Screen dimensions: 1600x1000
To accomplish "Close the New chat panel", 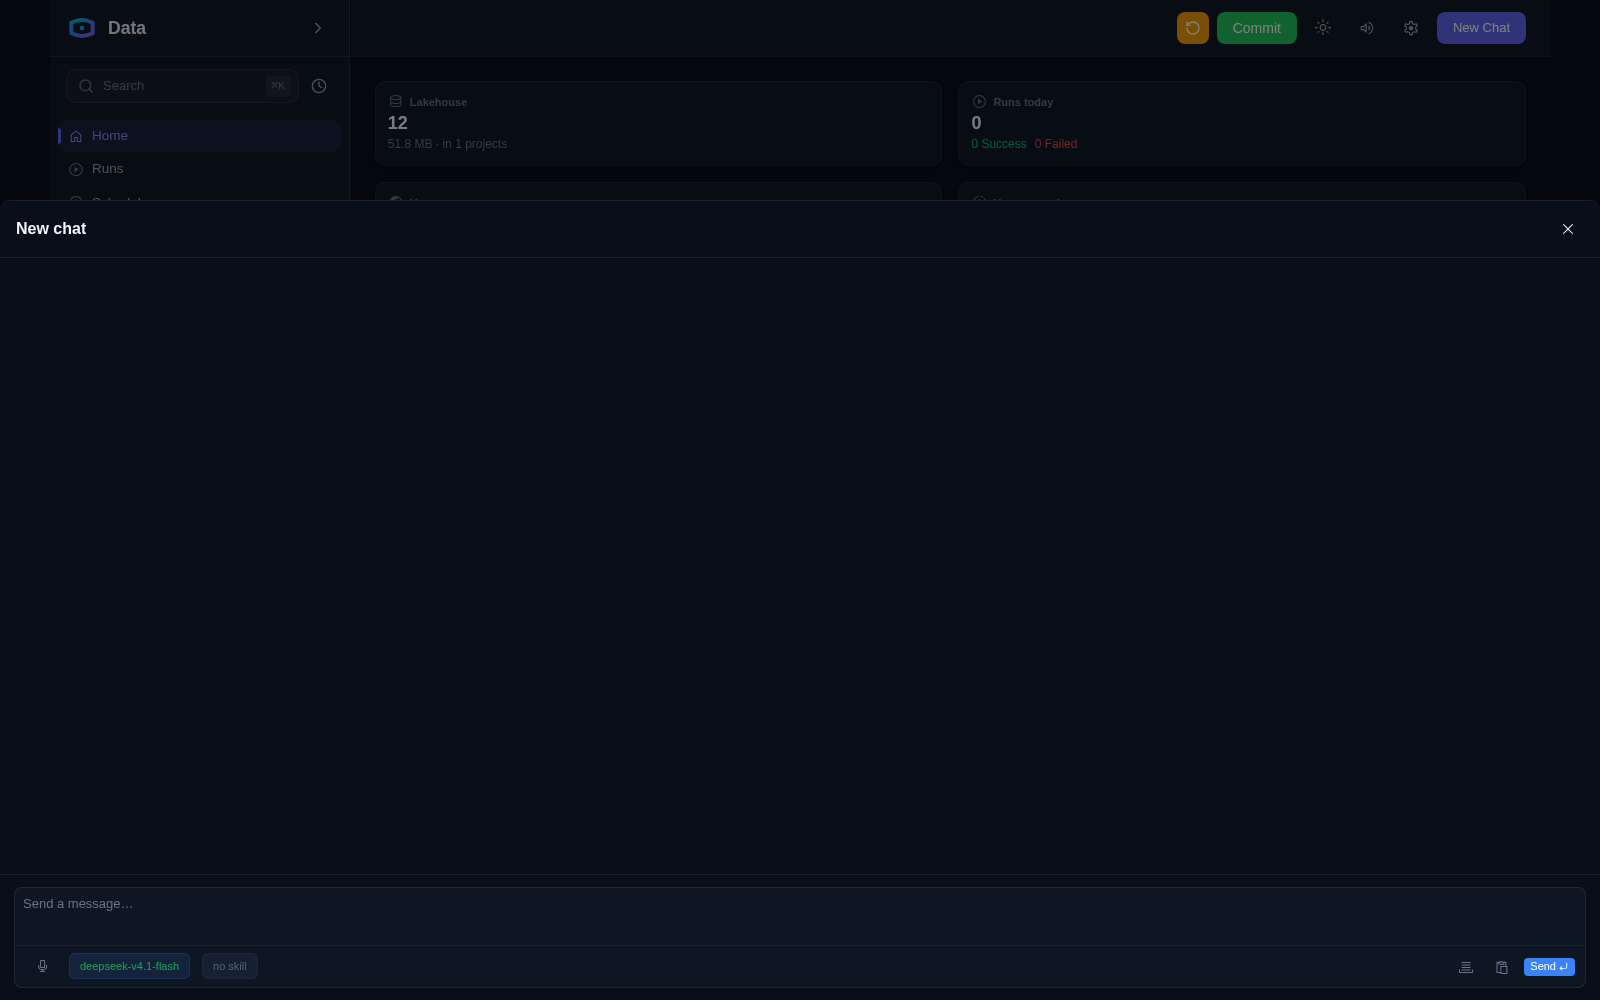I will pos(1567,229).
